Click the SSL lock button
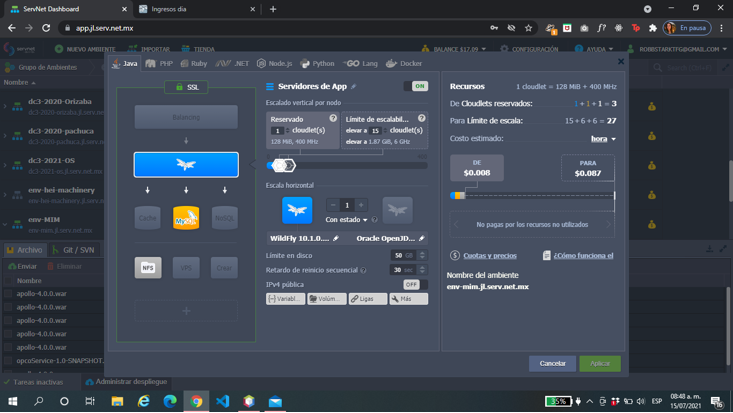This screenshot has width=733, height=413. pos(186,87)
